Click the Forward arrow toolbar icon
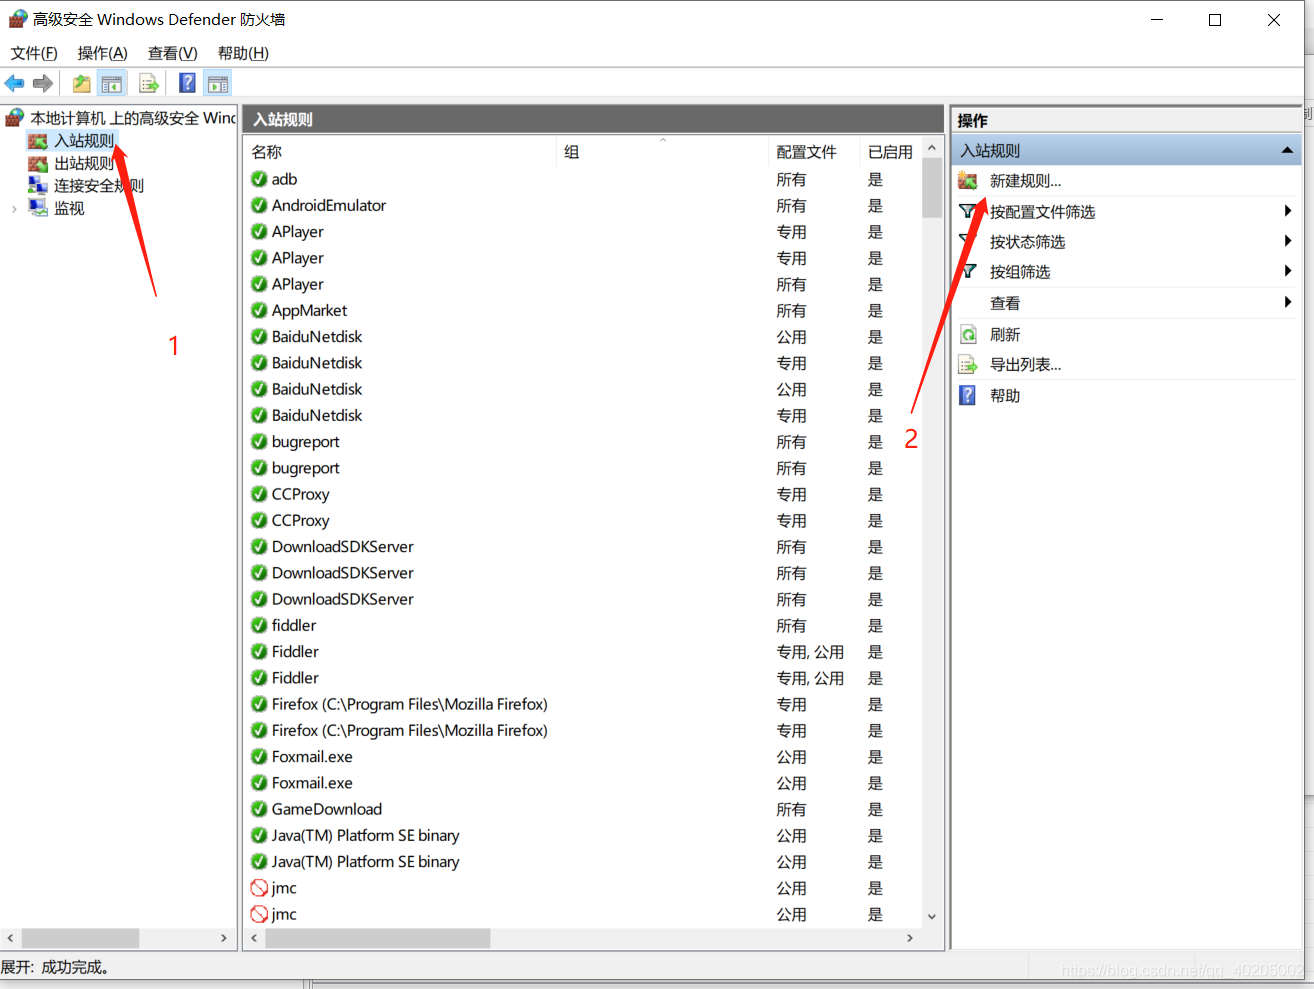 point(42,83)
